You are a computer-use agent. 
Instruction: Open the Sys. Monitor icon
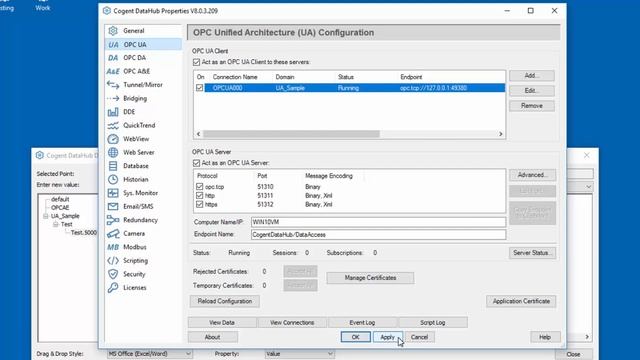pos(113,193)
